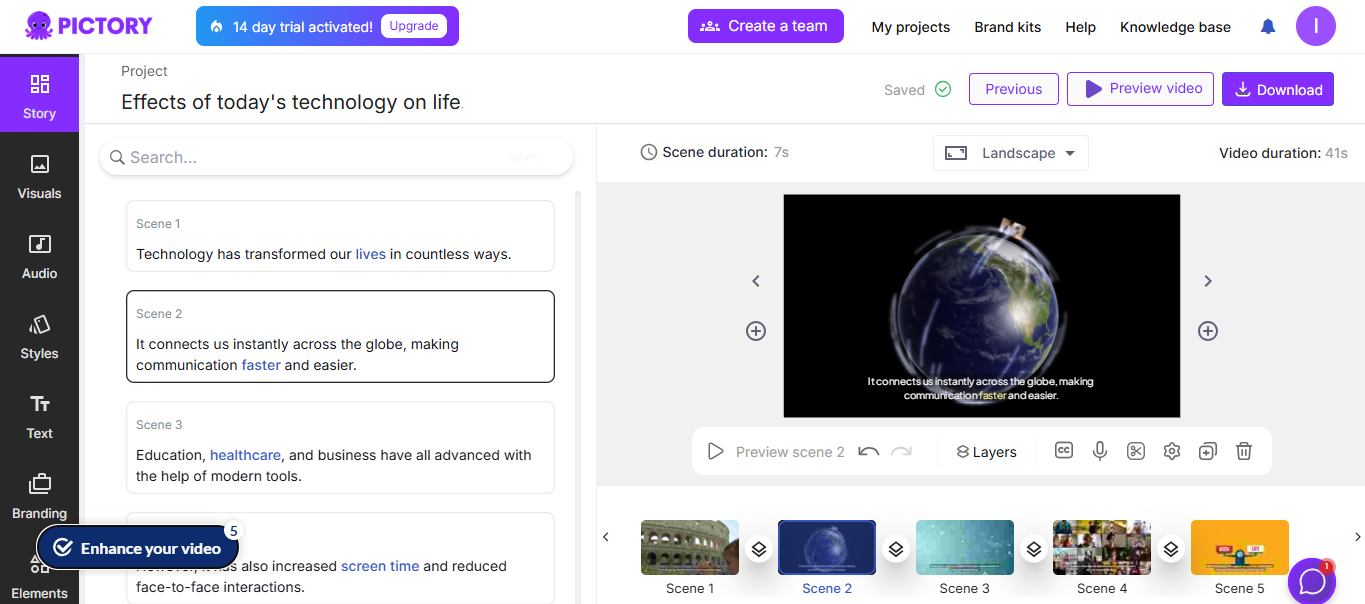Open the Elements panel
Viewport: 1365px width, 604px height.
click(x=39, y=575)
